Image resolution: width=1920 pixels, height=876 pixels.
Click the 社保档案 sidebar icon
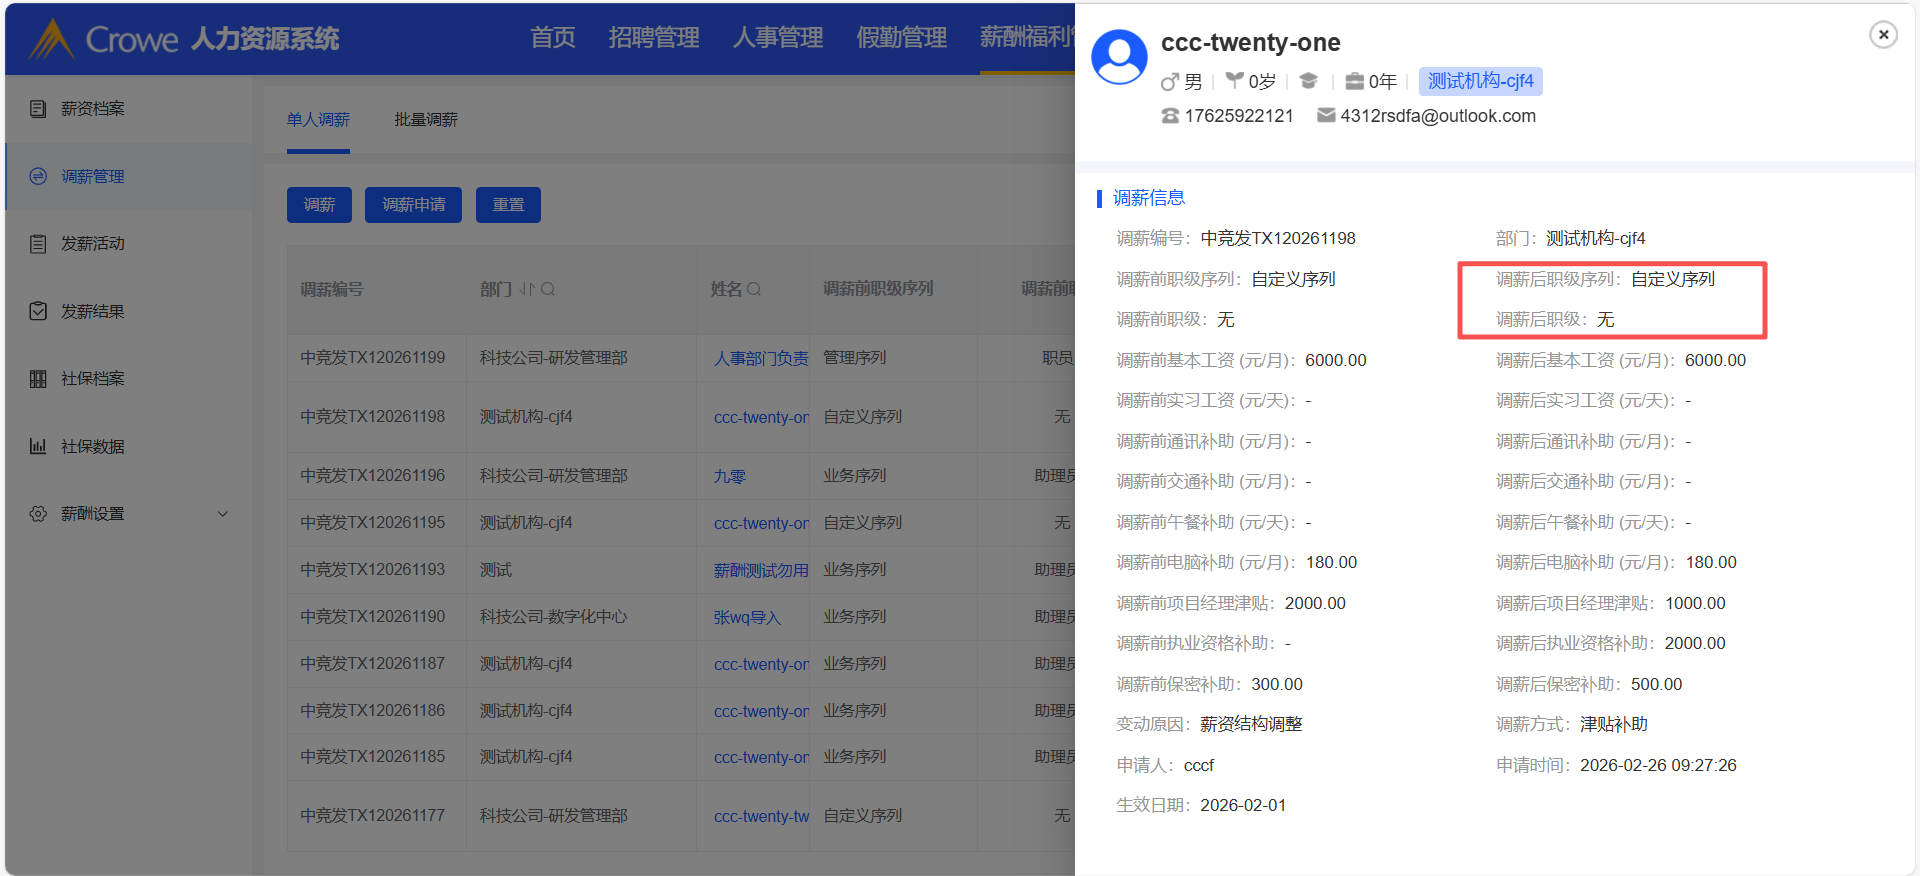click(38, 379)
